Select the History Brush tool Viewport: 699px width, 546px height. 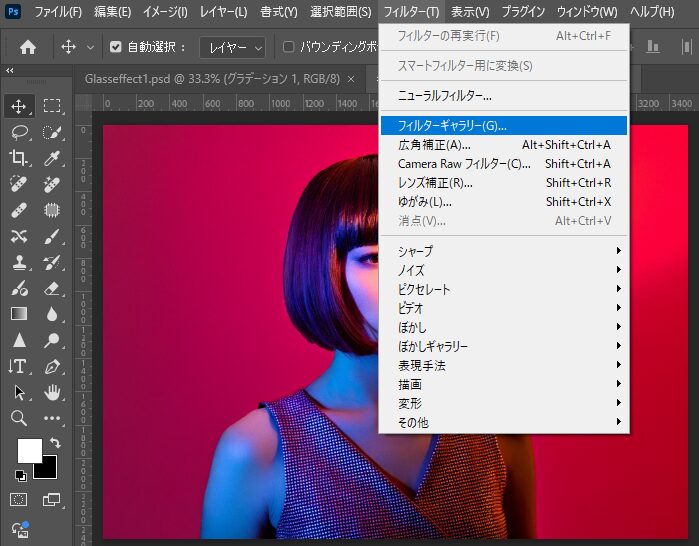pyautogui.click(x=52, y=263)
